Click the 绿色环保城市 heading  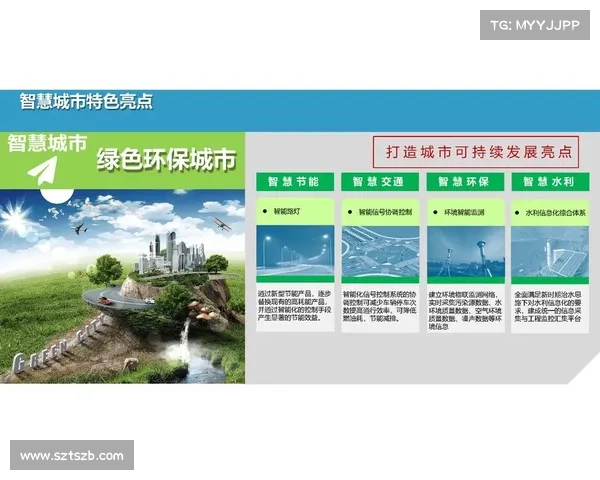coord(166,159)
